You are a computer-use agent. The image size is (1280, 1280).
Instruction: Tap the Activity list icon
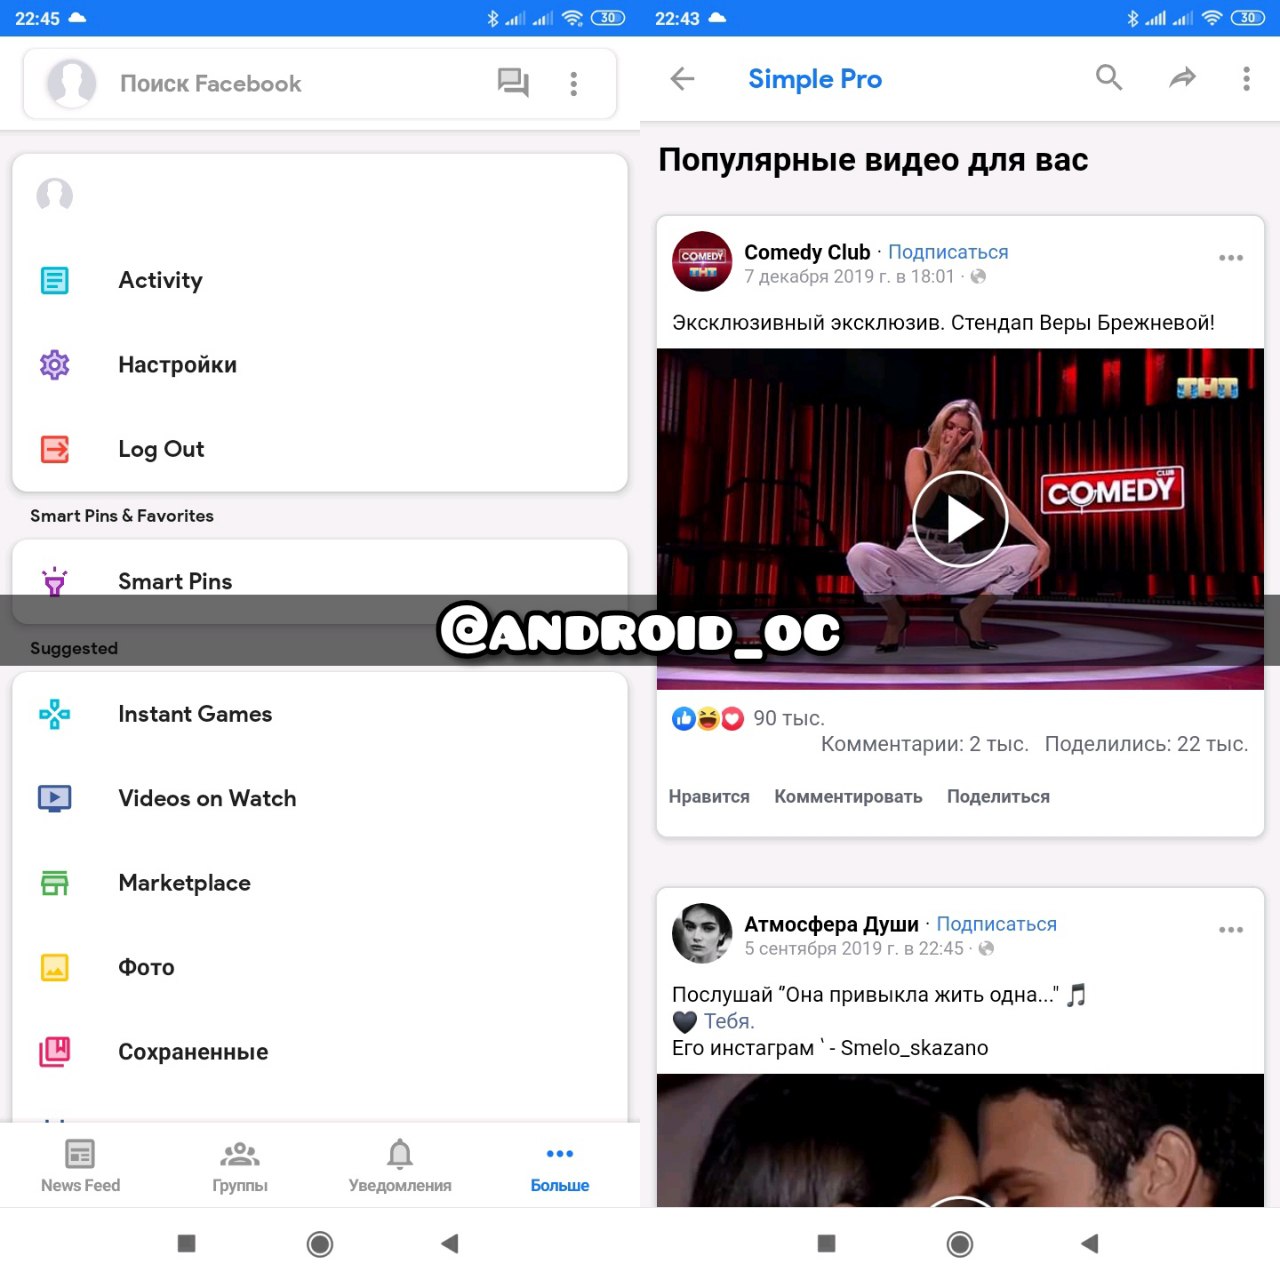pyautogui.click(x=55, y=280)
